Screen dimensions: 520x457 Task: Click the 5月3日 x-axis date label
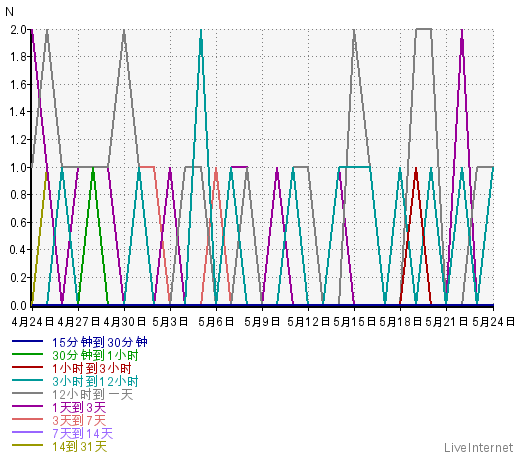(170, 322)
